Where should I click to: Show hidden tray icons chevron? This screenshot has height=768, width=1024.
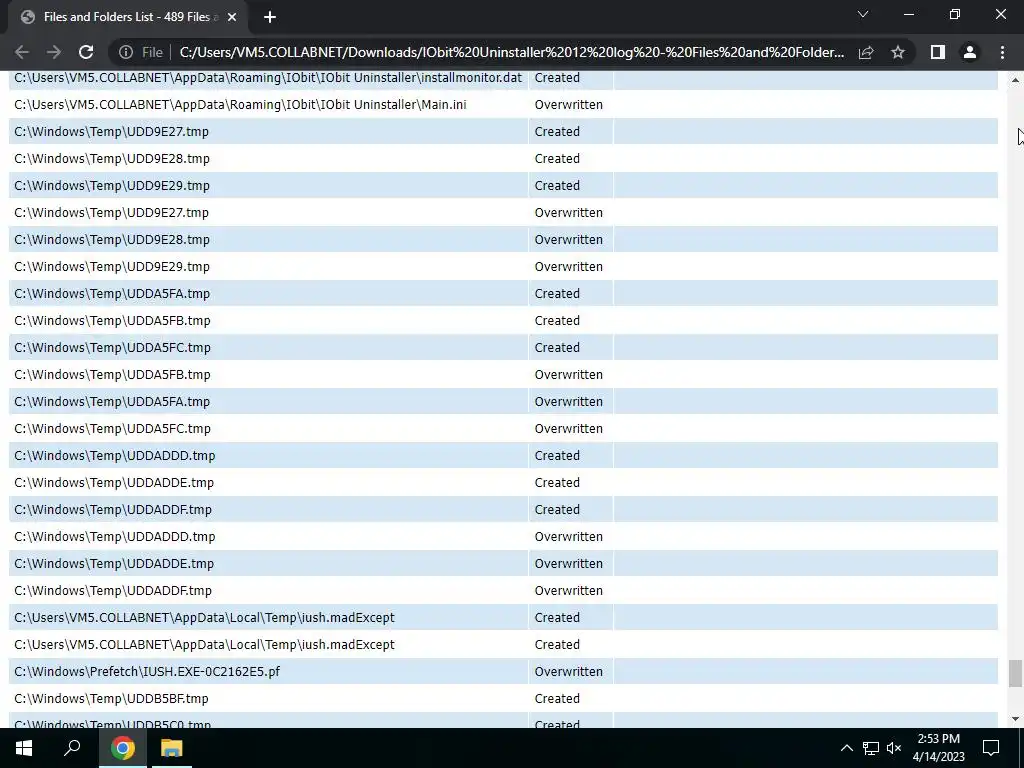point(846,748)
